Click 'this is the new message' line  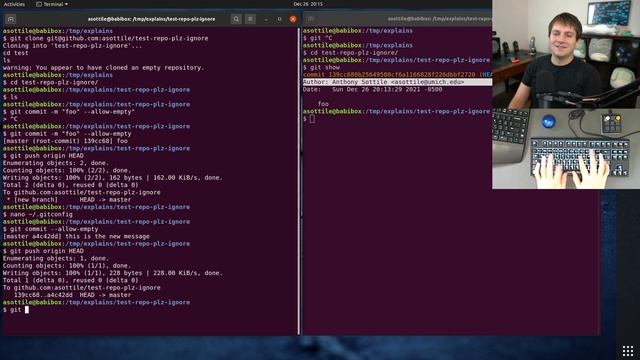pos(76,237)
